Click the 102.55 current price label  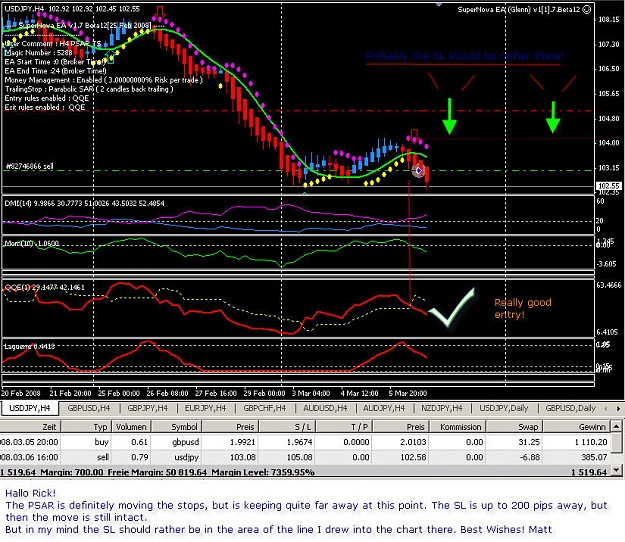[x=609, y=186]
